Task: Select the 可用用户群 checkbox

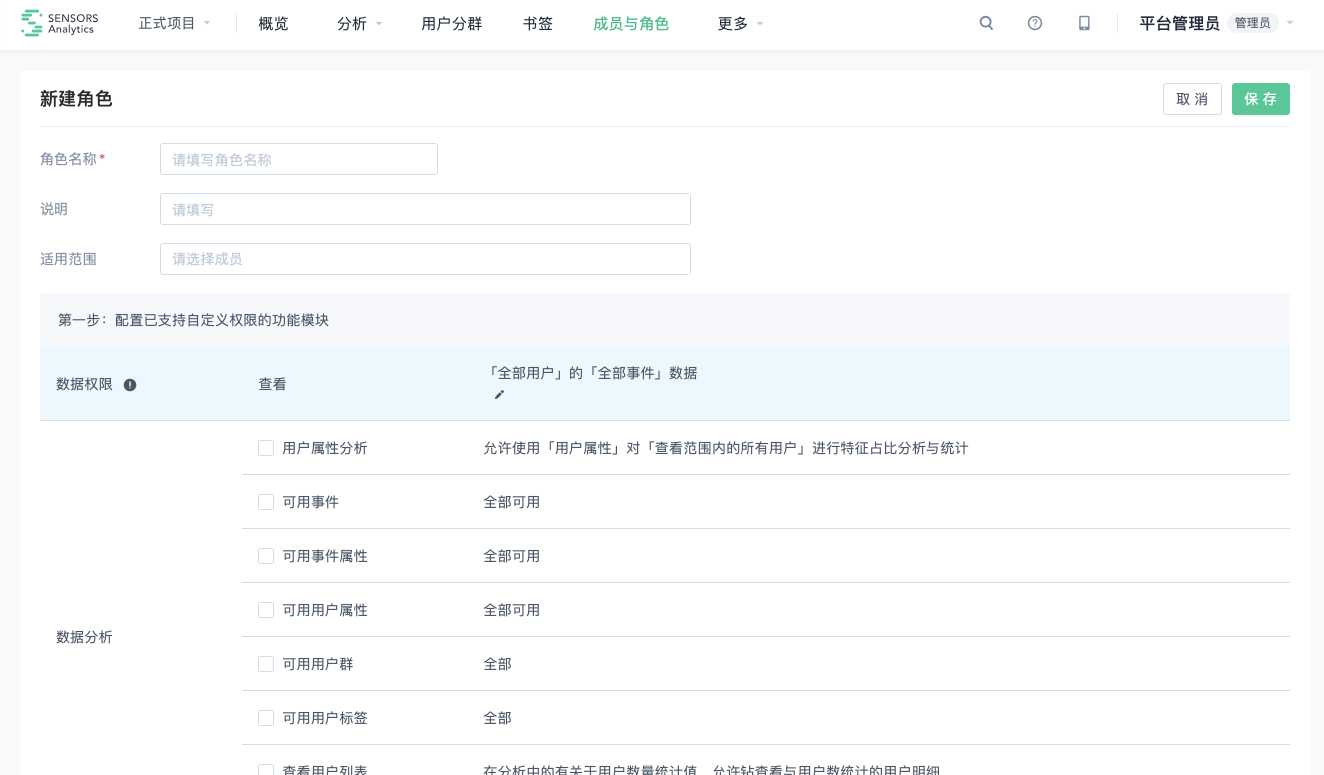Action: [x=266, y=664]
